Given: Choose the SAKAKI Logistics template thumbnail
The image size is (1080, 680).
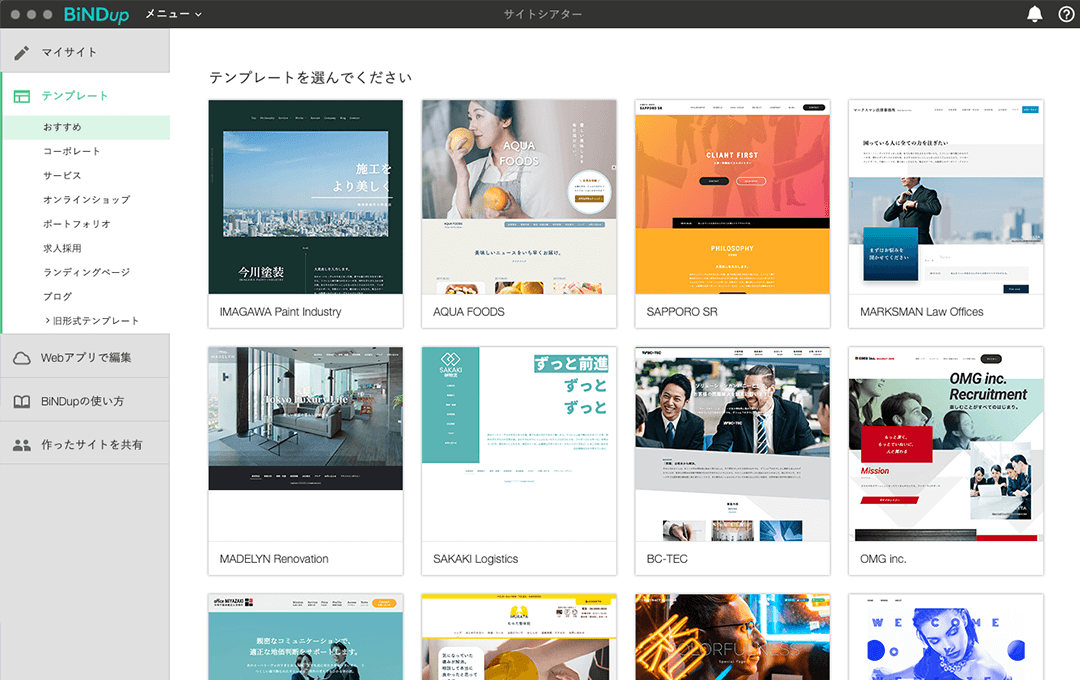Looking at the screenshot, I should [519, 444].
